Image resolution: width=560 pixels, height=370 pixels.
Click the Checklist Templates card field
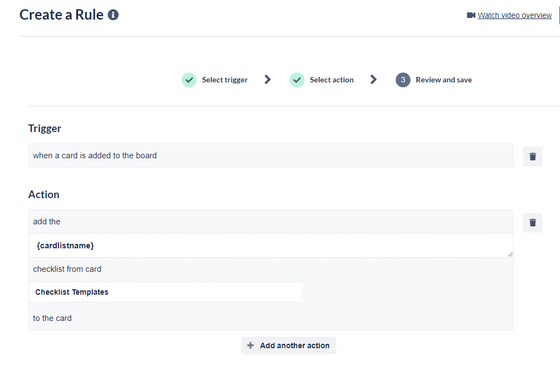(x=165, y=292)
